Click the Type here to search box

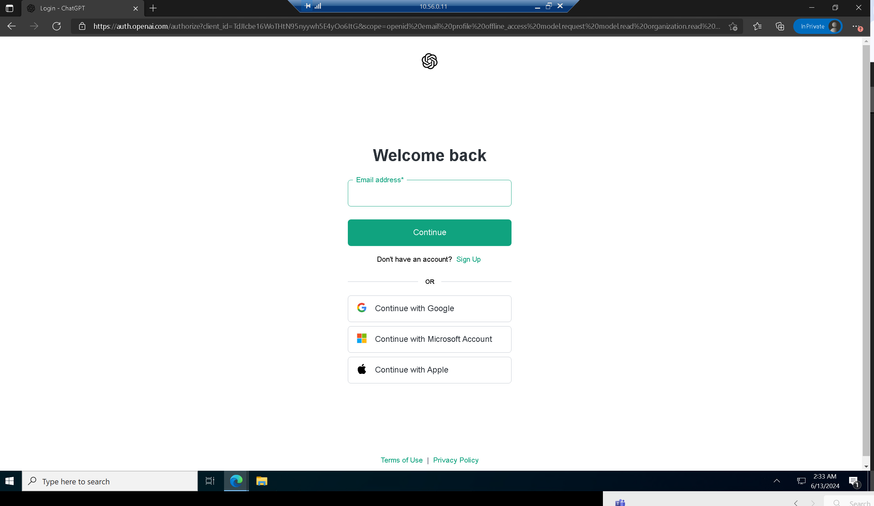[110, 481]
